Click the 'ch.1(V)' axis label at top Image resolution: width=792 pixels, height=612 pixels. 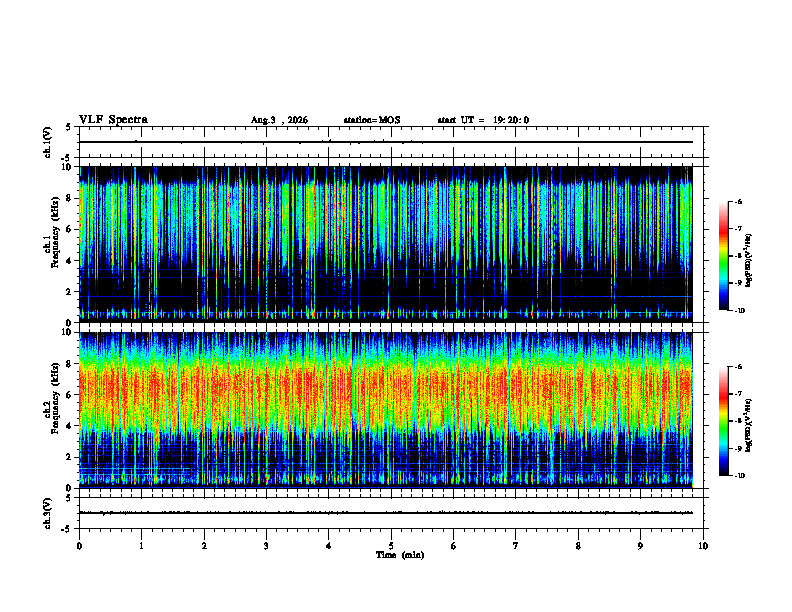tap(48, 142)
